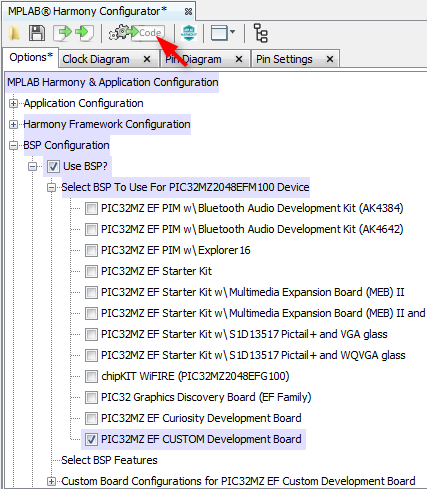This screenshot has width=427, height=489.
Task: Check S1D13517 Pictail+ and WQVGA glass box
Action: [91, 355]
